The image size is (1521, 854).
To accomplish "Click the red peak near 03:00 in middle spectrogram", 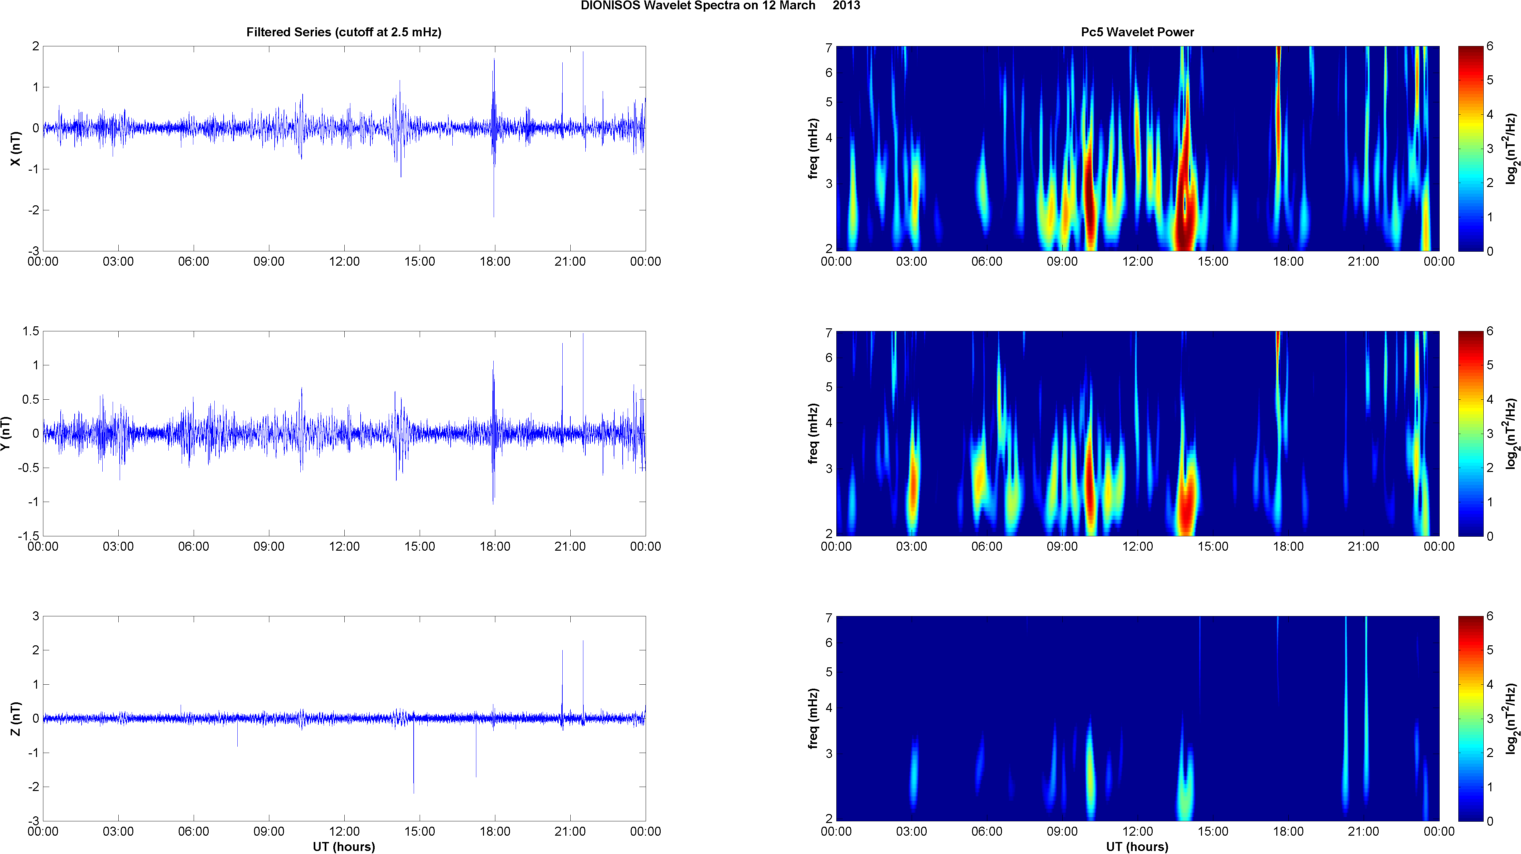I will point(912,485).
